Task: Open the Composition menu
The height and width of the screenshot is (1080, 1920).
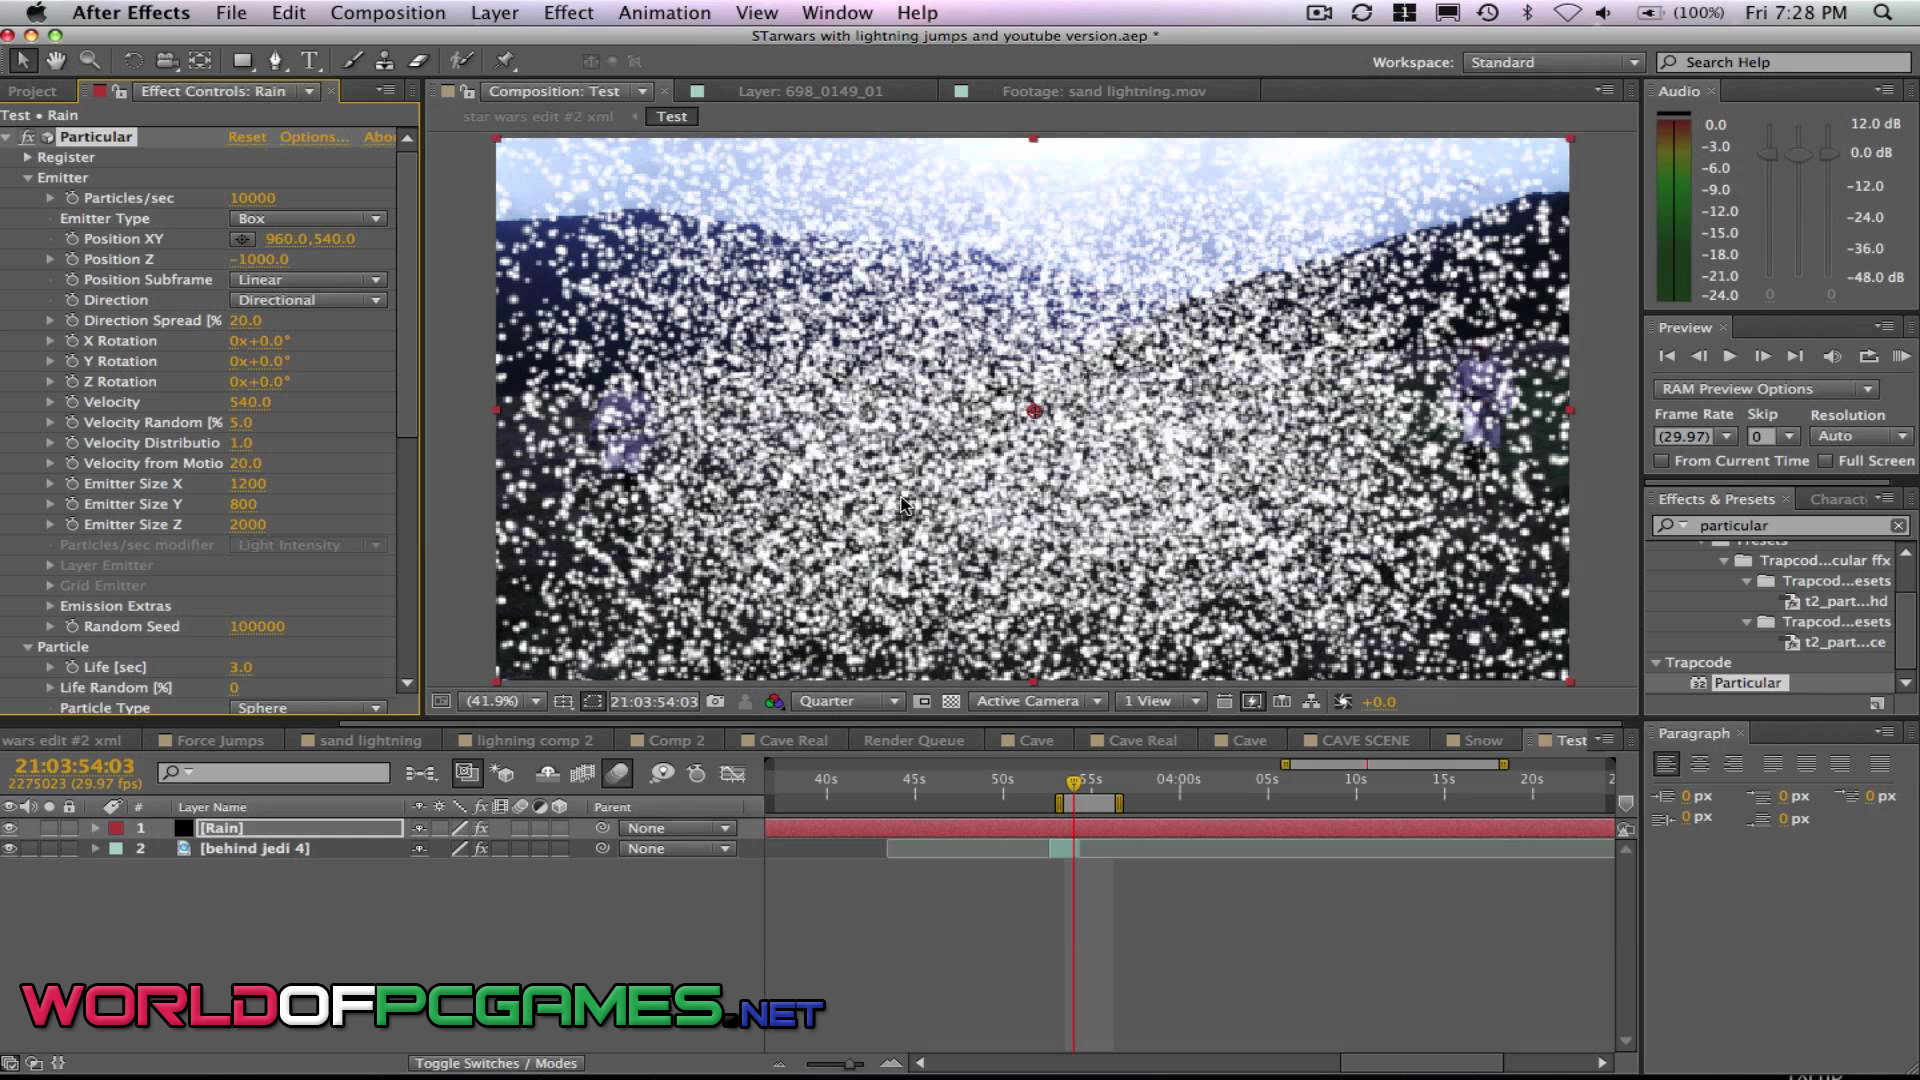Action: 388,13
